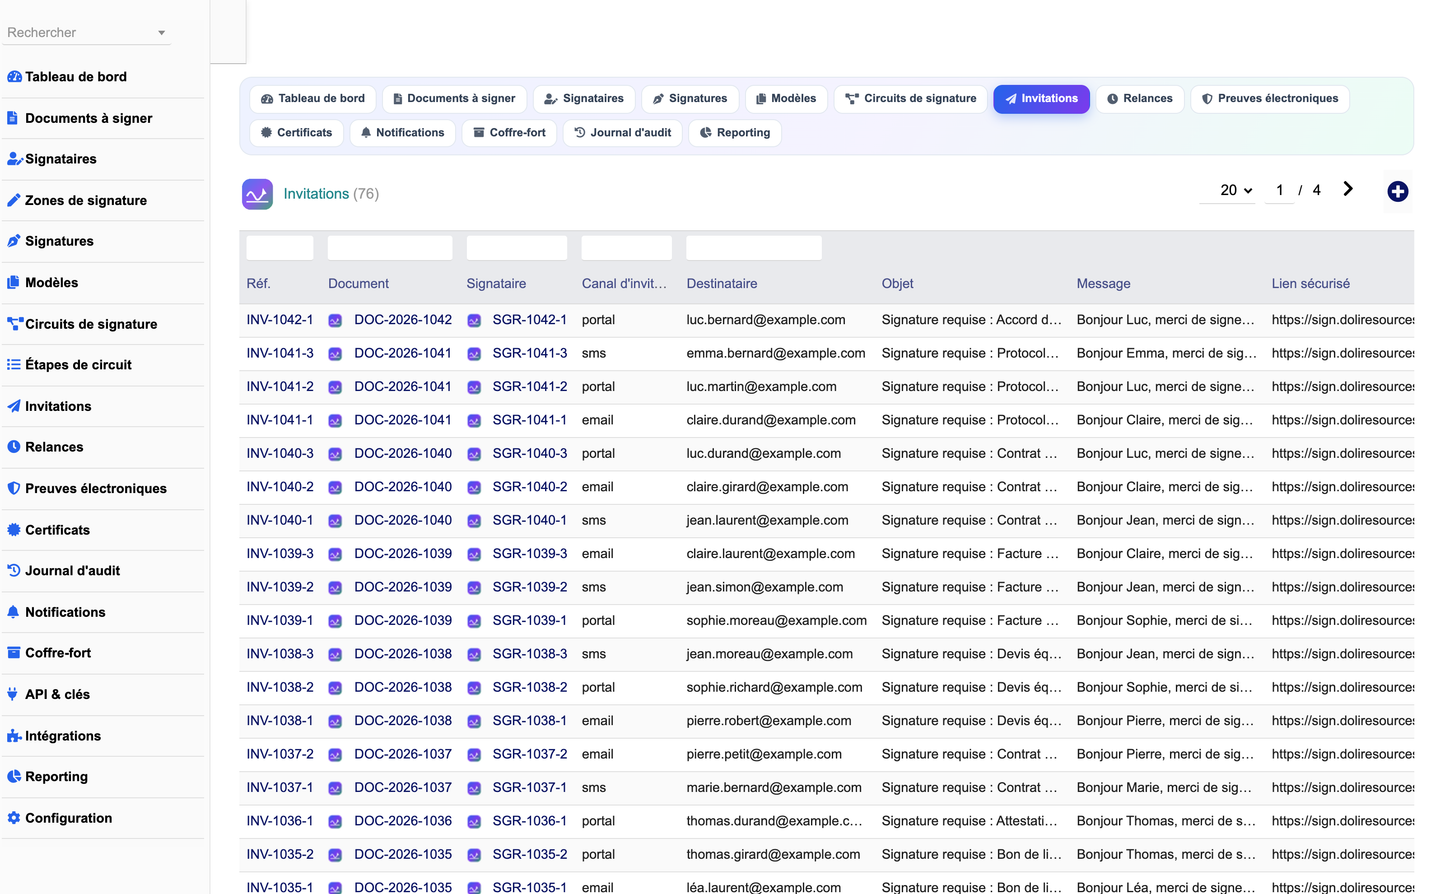Click sophie.moreau@example.com cell
Screen dimensions: 1445x894
tap(777, 620)
